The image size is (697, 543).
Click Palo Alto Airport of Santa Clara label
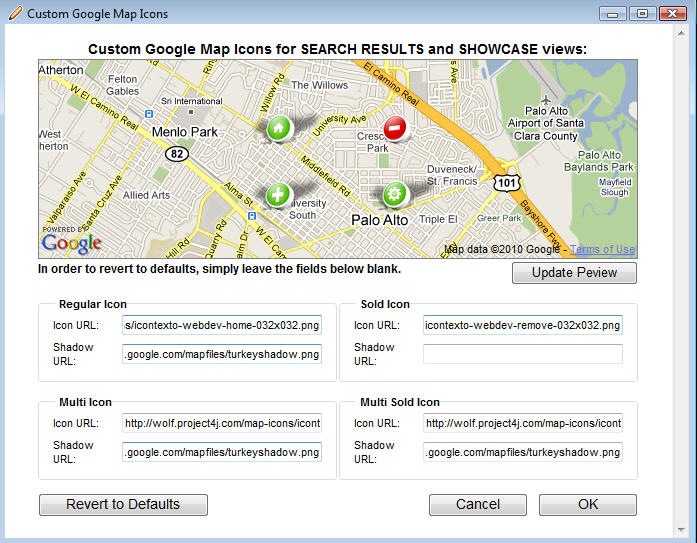pyautogui.click(x=546, y=124)
